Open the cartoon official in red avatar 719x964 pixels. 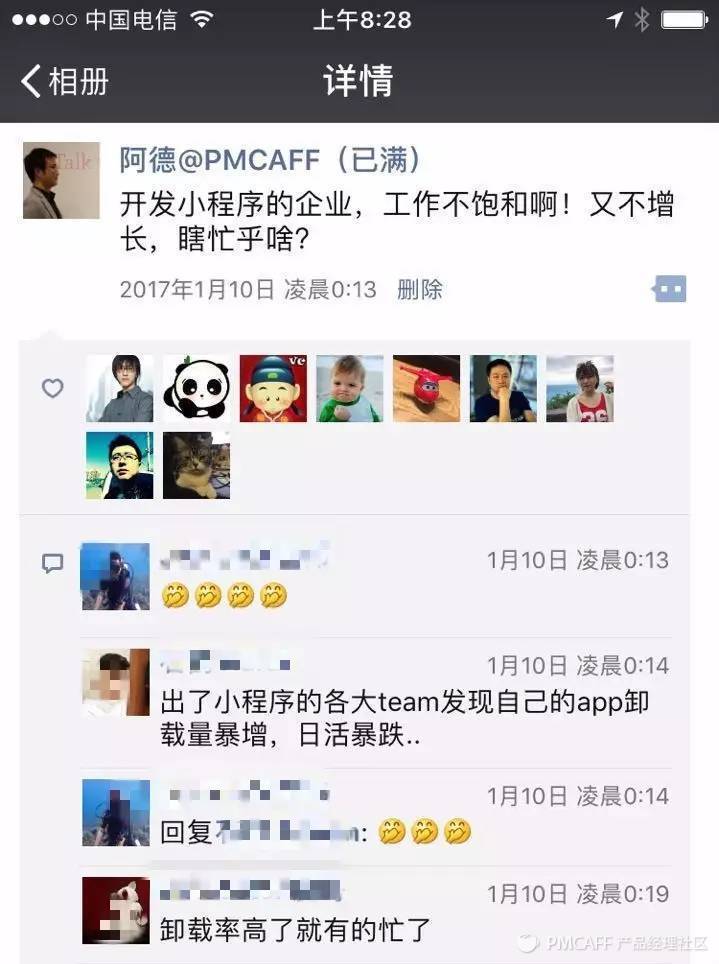coord(273,388)
